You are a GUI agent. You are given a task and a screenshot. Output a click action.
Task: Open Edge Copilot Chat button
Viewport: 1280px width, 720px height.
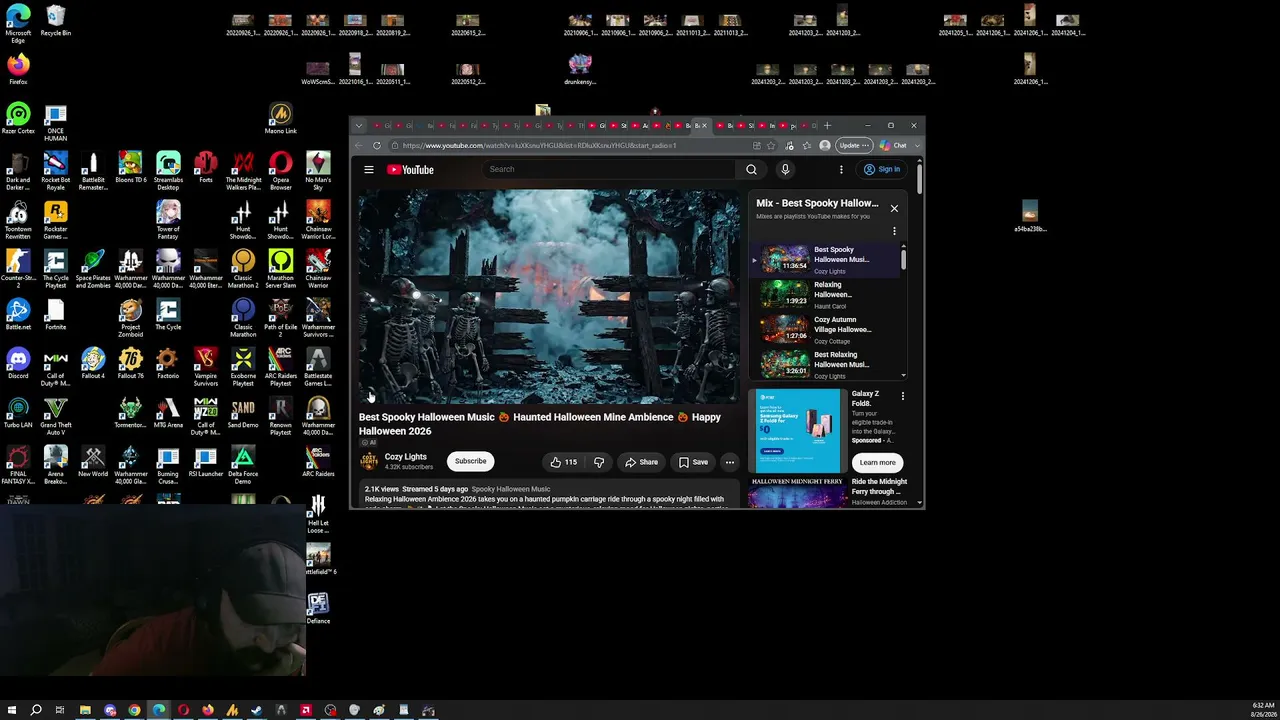[x=893, y=146]
